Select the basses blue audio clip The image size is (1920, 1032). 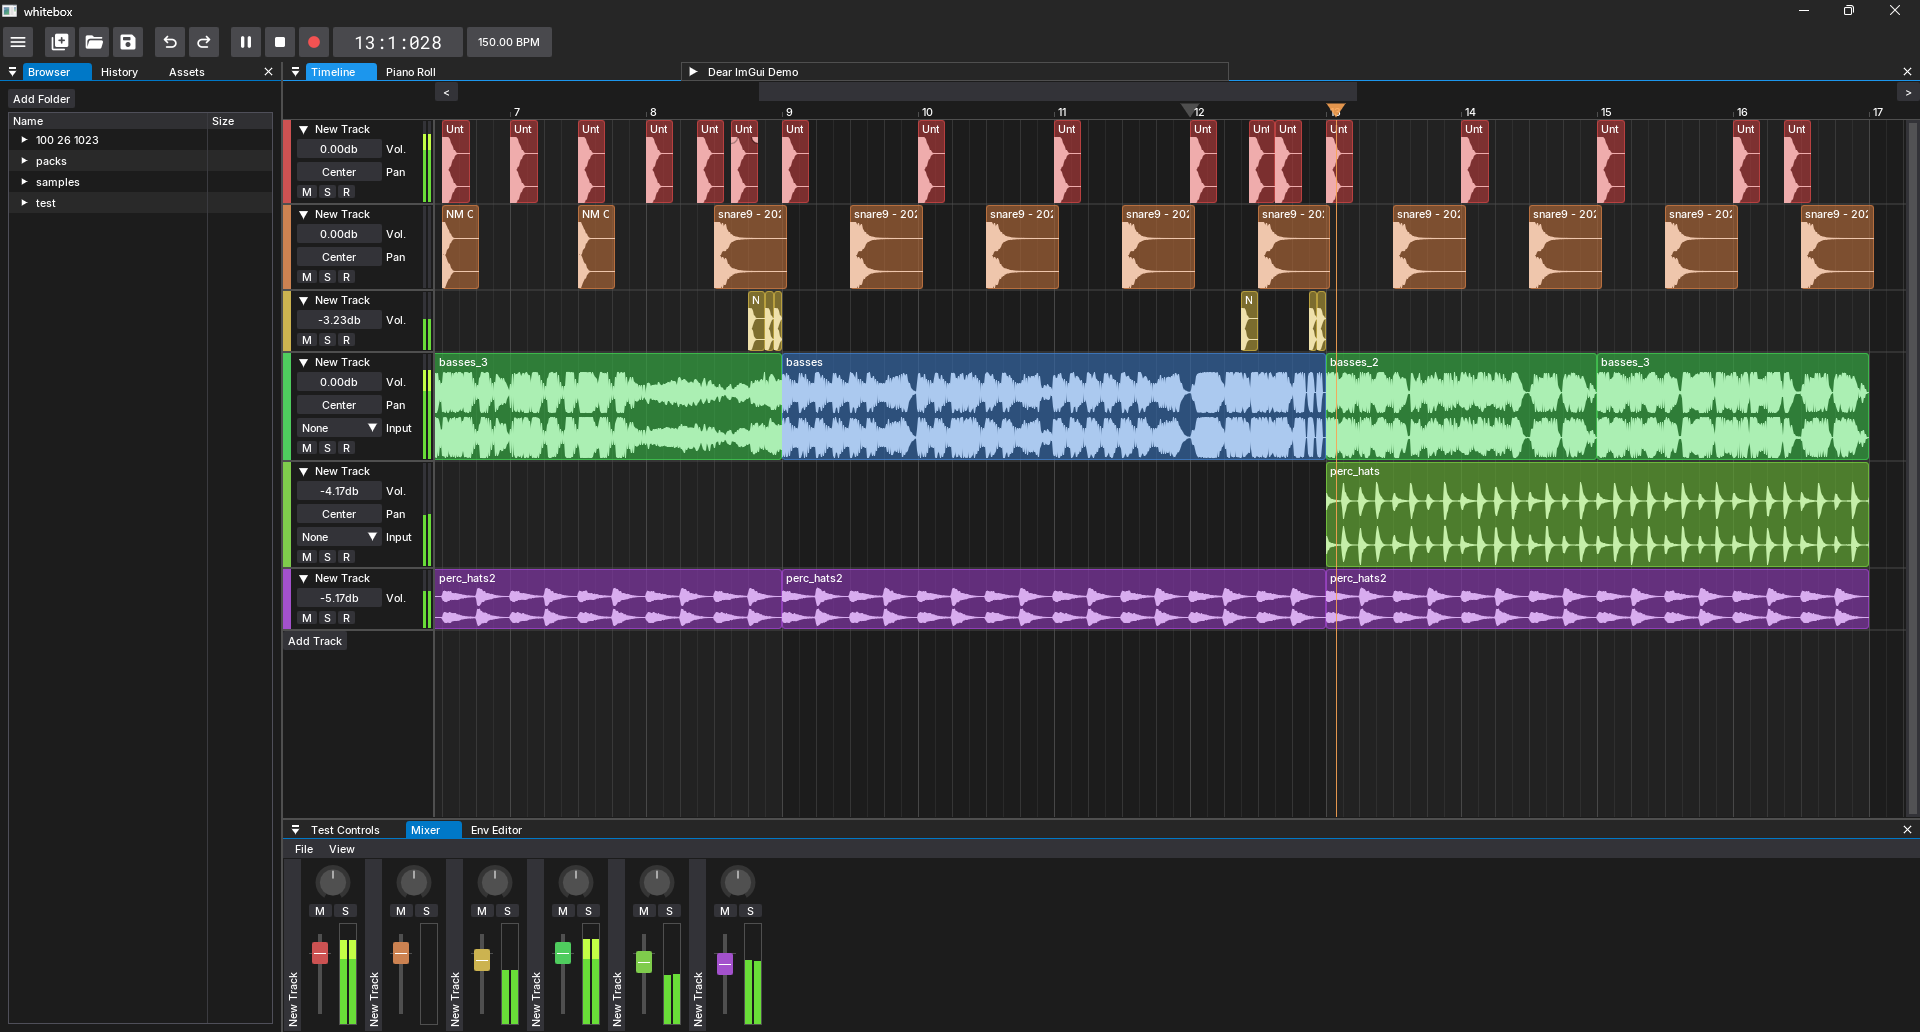(x=1053, y=406)
